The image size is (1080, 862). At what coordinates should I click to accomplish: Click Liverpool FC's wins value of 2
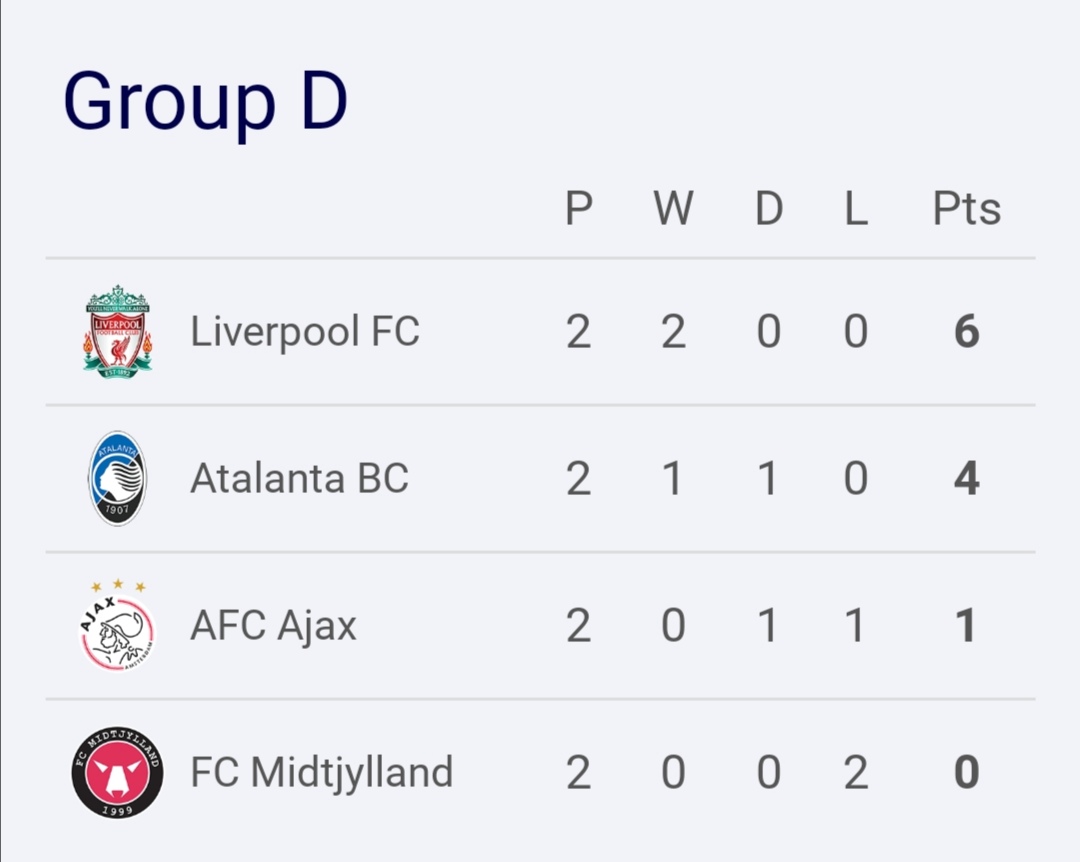673,331
